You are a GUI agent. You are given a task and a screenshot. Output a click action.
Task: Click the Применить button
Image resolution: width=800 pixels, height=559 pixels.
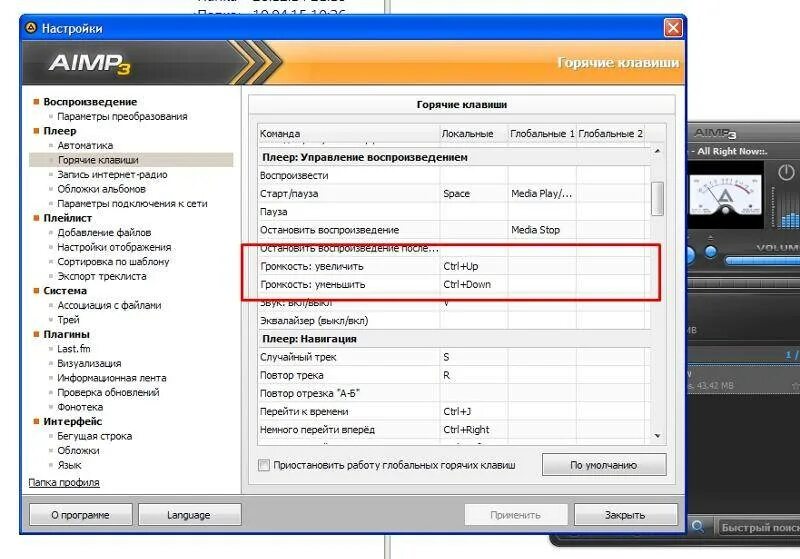(x=515, y=515)
